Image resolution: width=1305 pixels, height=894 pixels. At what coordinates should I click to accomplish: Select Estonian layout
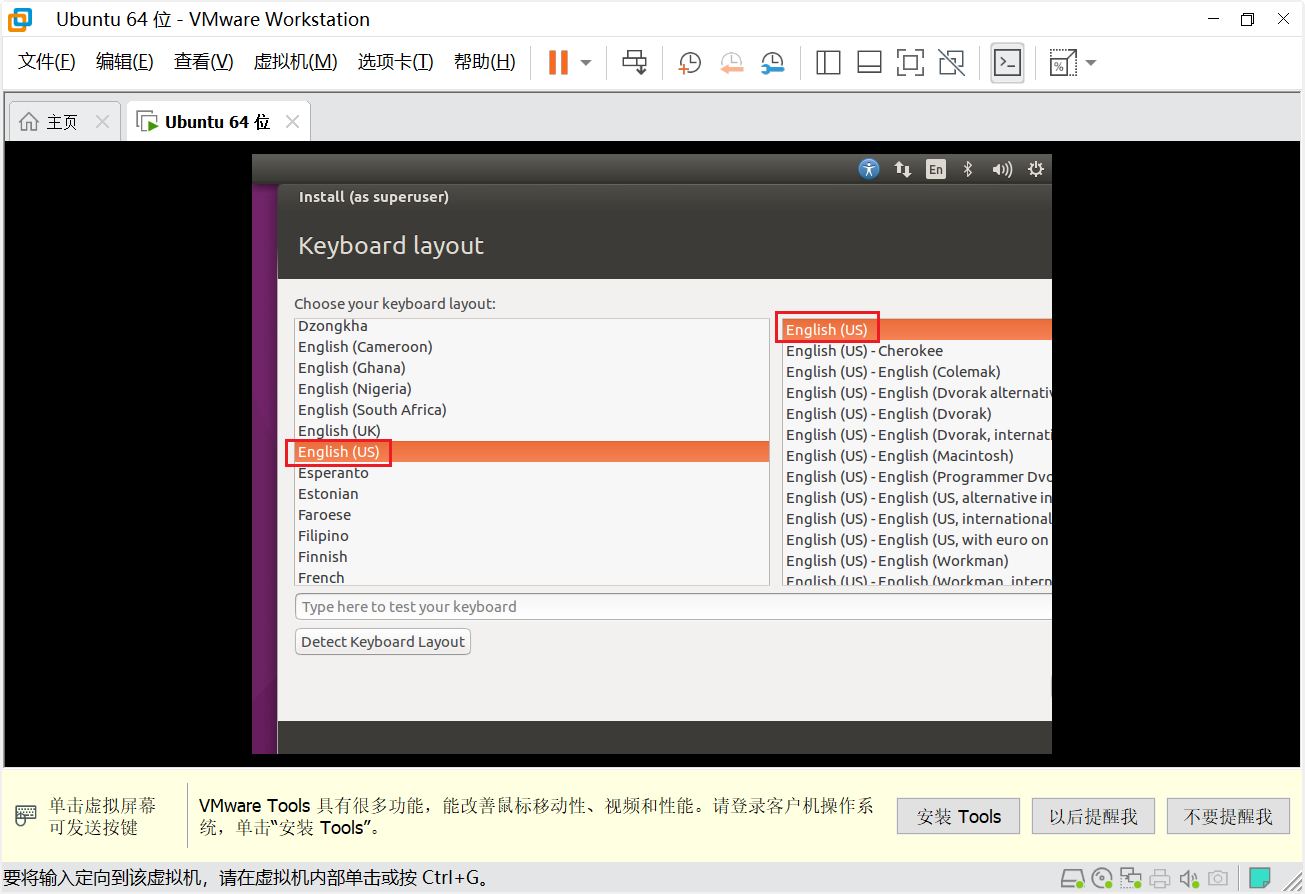coord(532,494)
